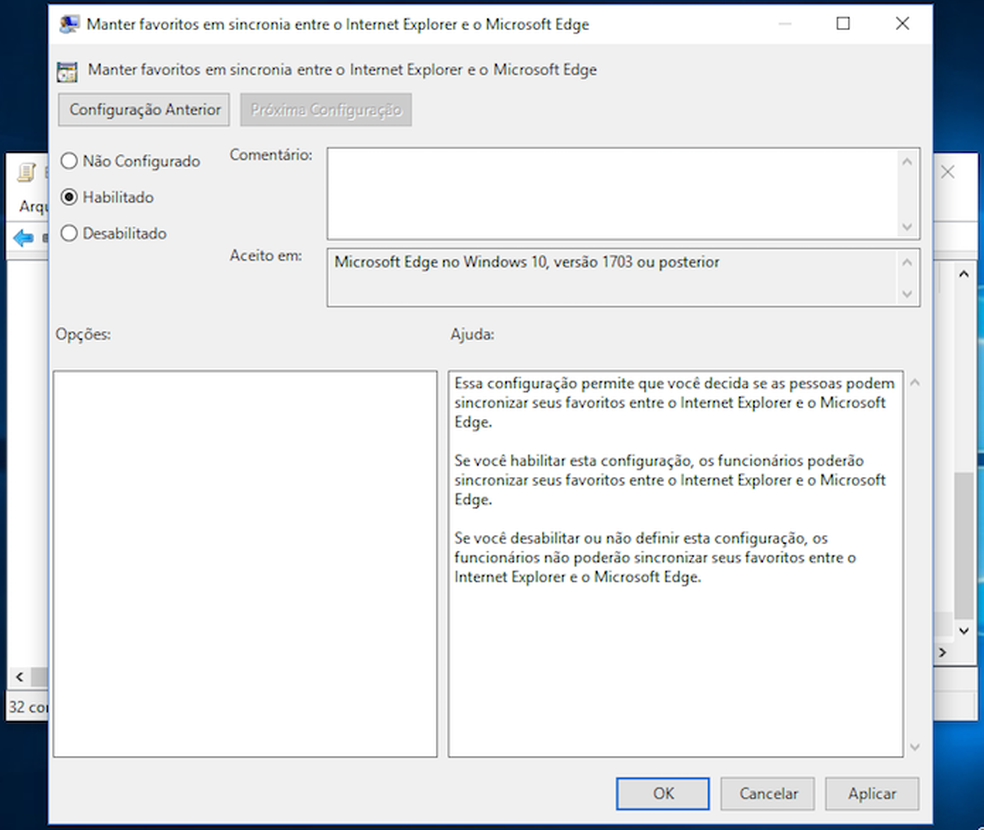Click the Próxima Configuração button
984x830 pixels.
pos(326,110)
